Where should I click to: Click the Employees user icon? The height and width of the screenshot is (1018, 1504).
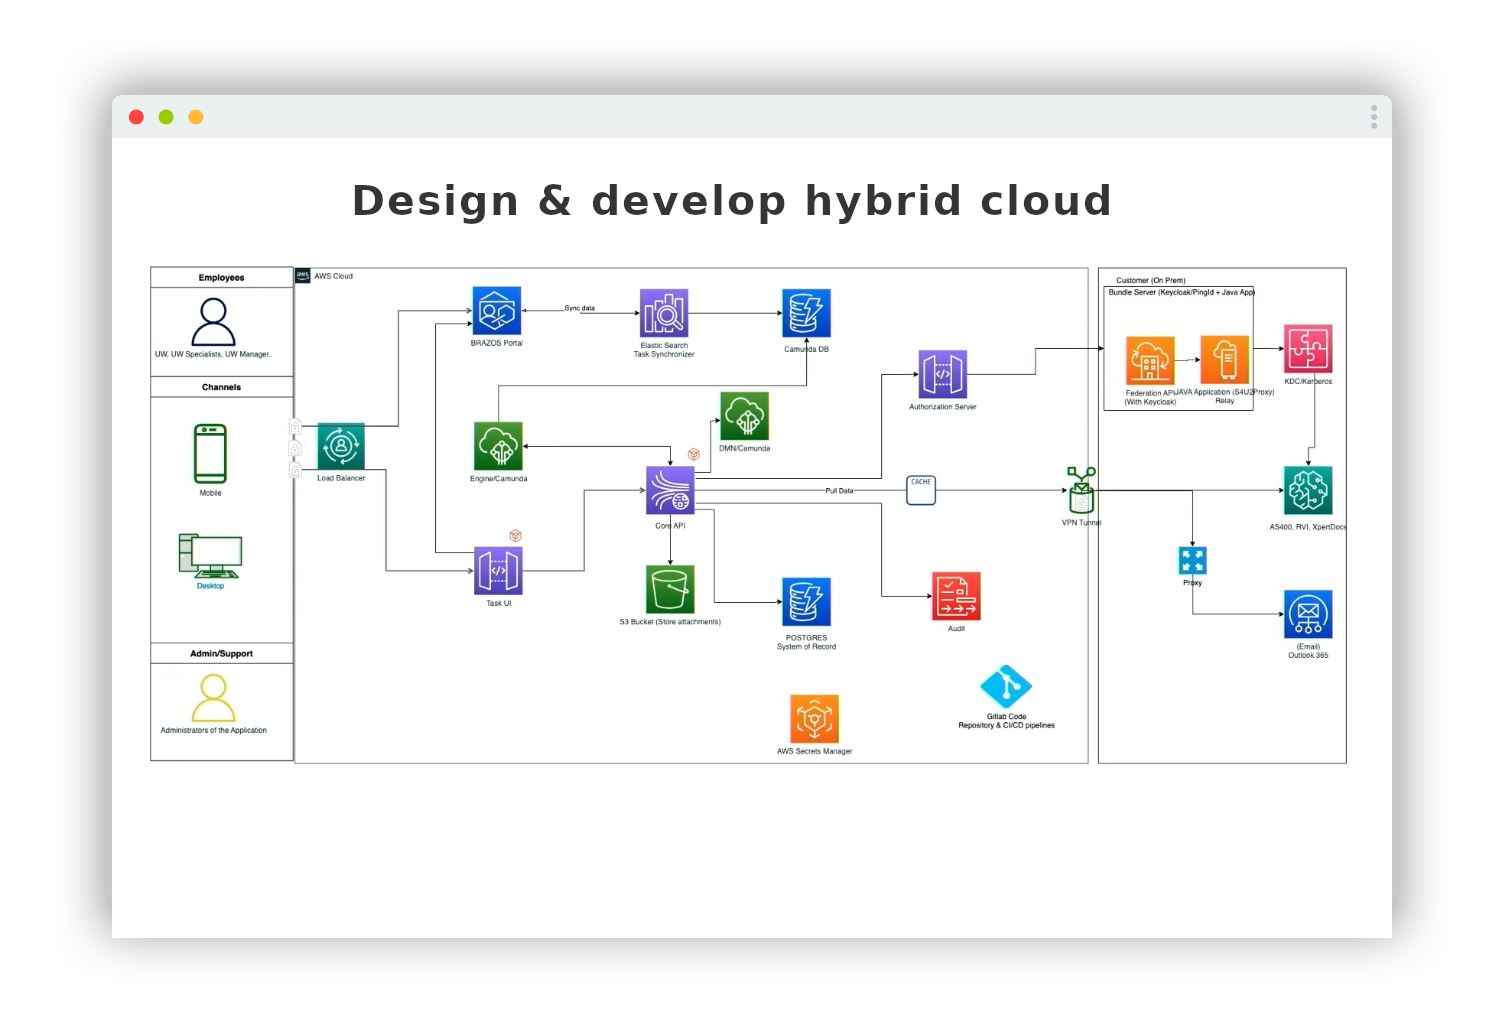pyautogui.click(x=213, y=323)
